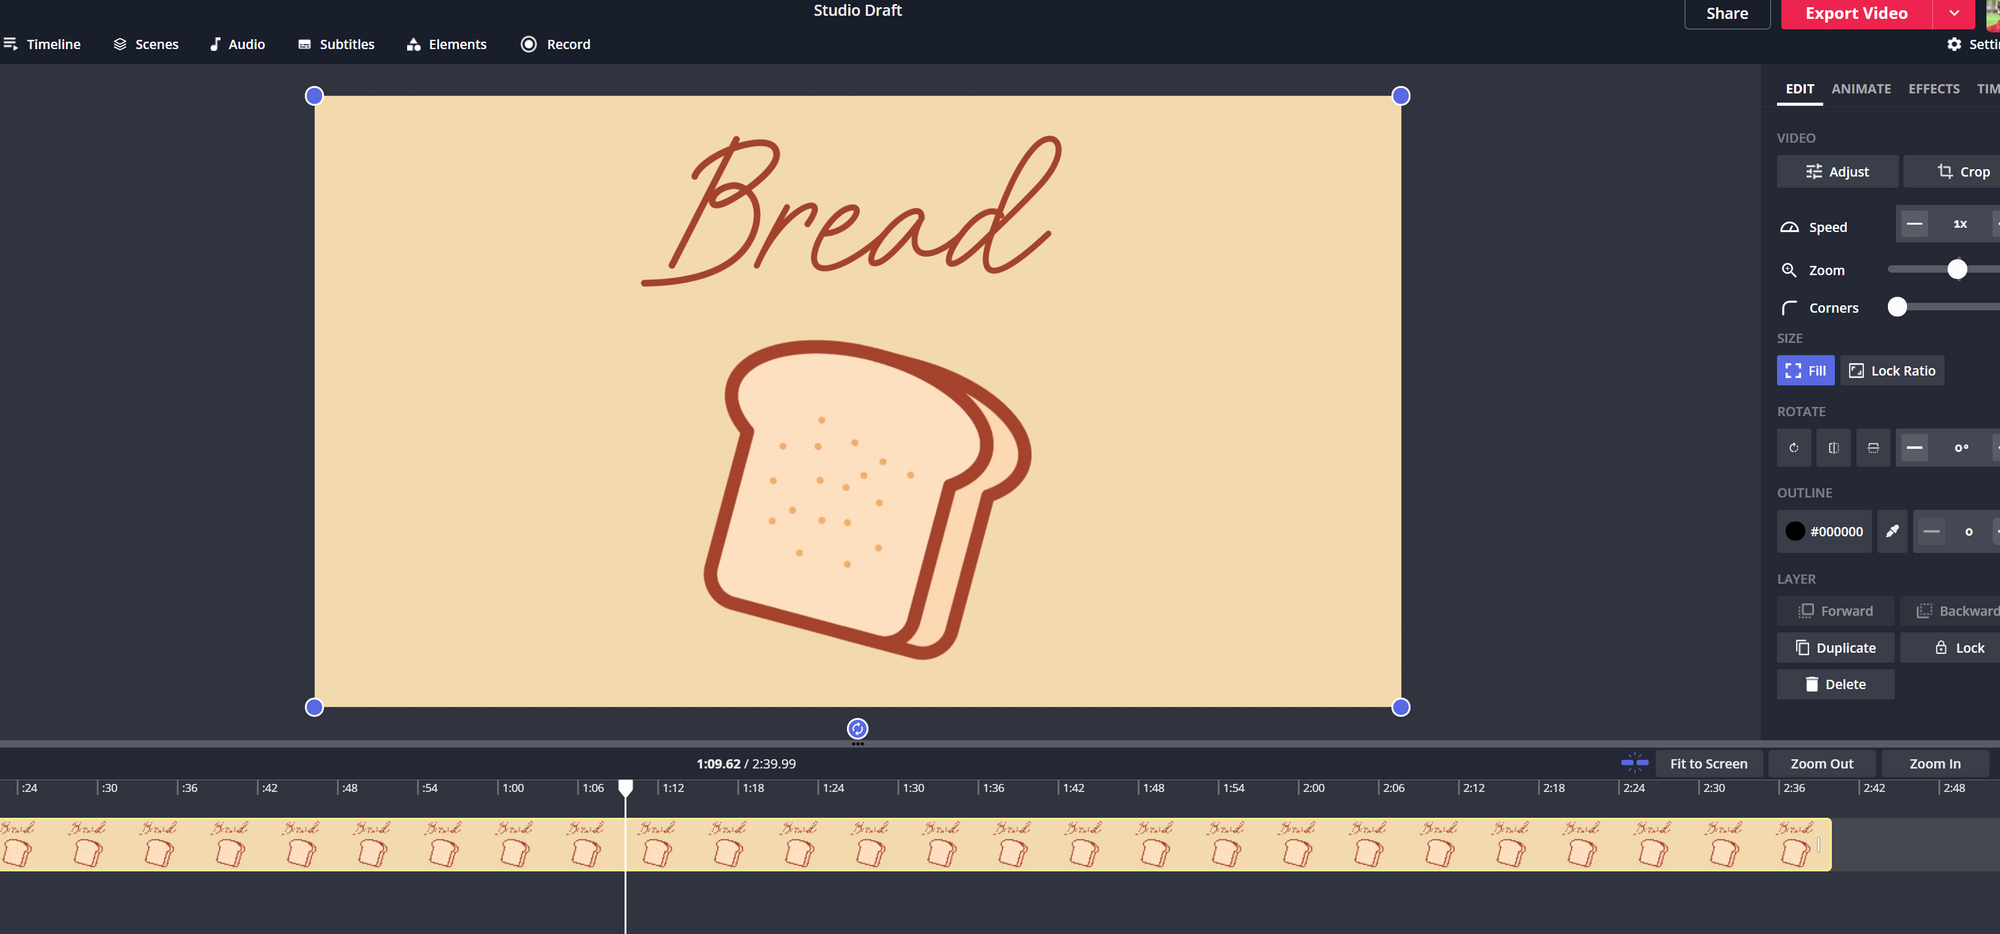Open Adjust video settings

click(1837, 172)
